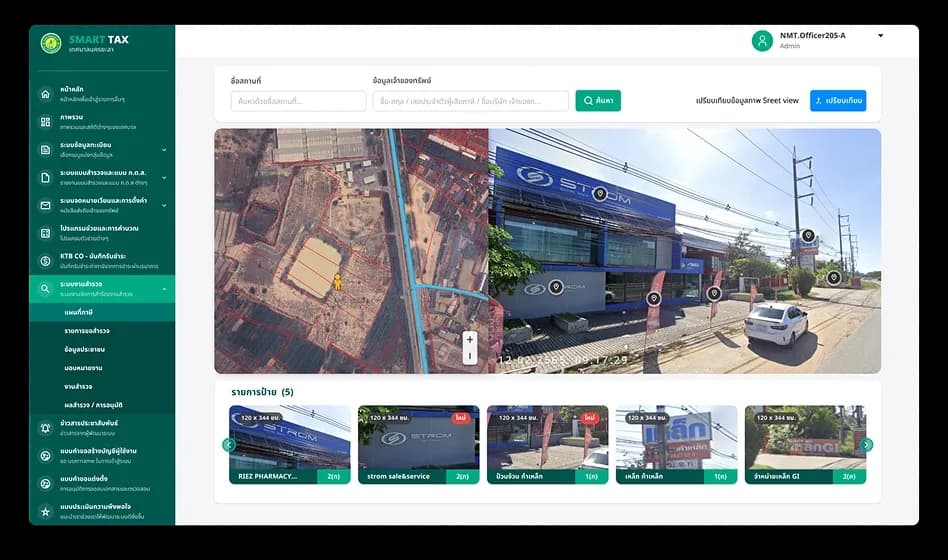The height and width of the screenshot is (560, 948).
Task: Focus the place name search field
Action: coord(298,101)
